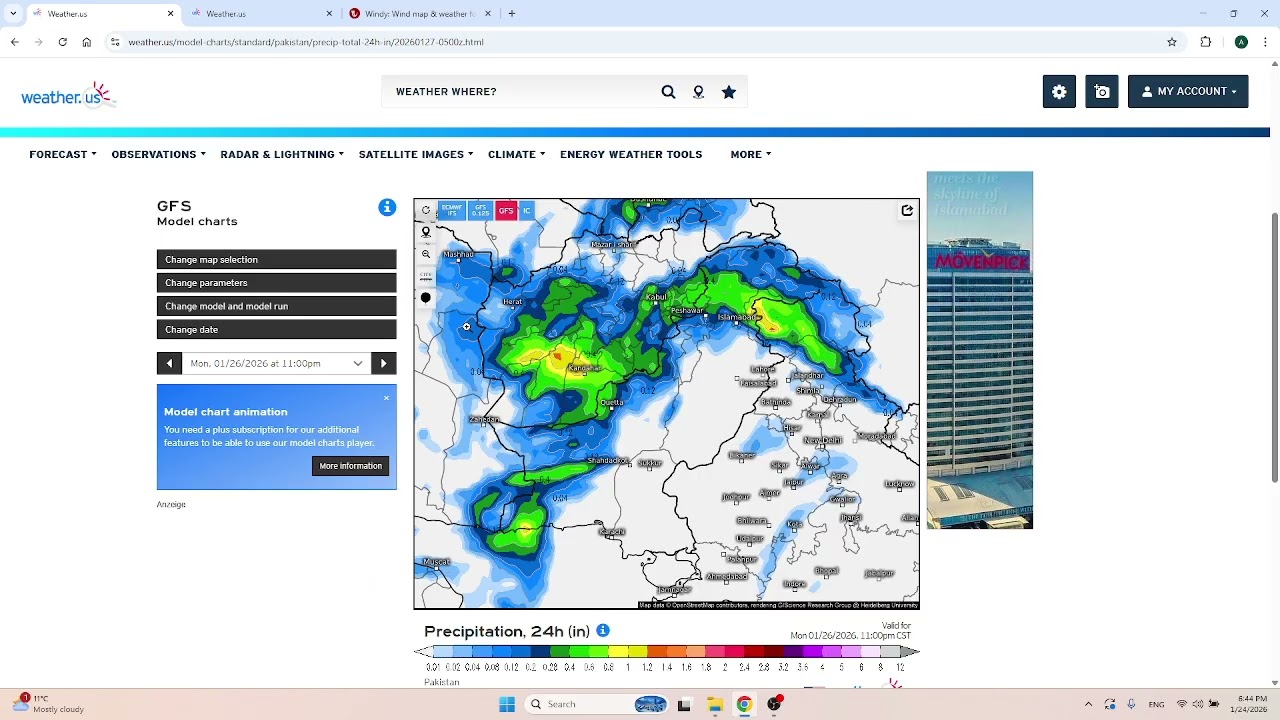Open SATELLITE IMAGES menu
This screenshot has height=720, width=1280.
tap(416, 154)
